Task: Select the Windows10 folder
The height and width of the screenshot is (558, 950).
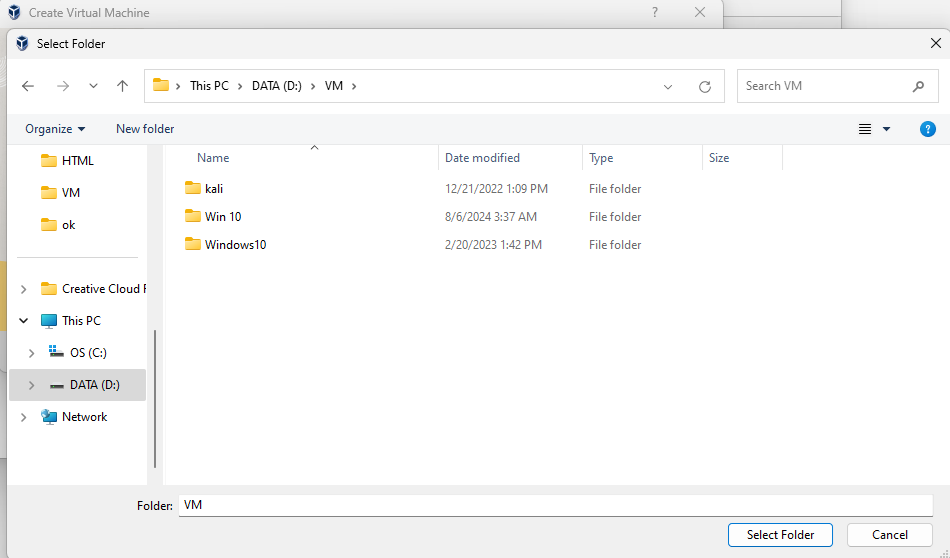Action: [236, 245]
